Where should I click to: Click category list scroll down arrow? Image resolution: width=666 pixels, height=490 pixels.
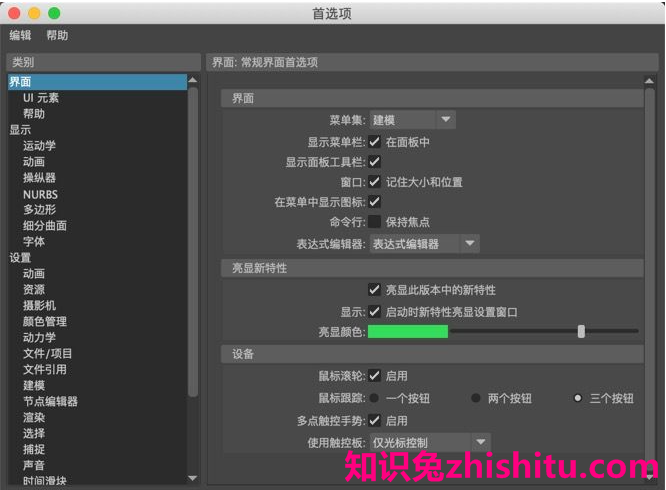click(193, 478)
